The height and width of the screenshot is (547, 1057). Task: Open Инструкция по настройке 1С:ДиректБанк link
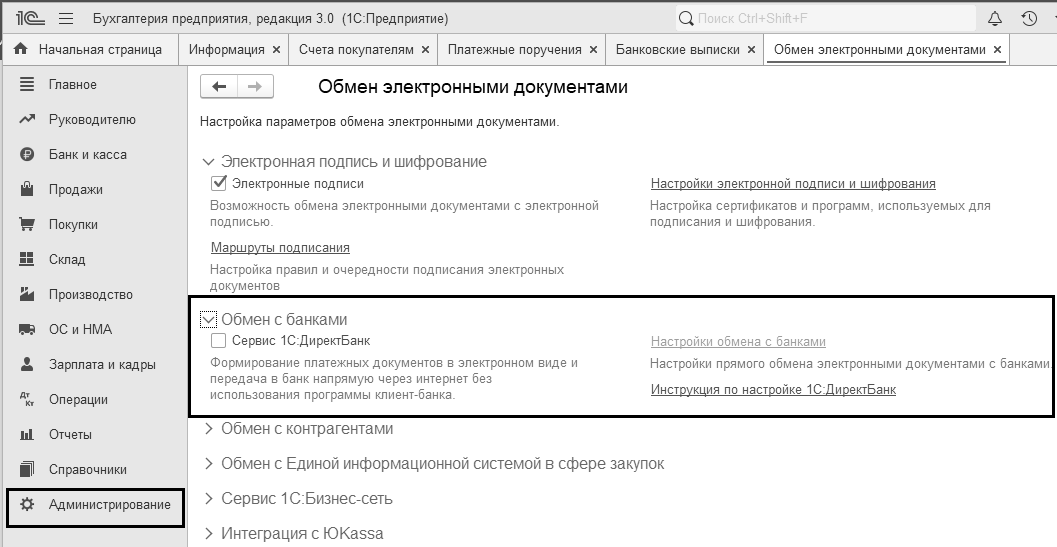773,390
